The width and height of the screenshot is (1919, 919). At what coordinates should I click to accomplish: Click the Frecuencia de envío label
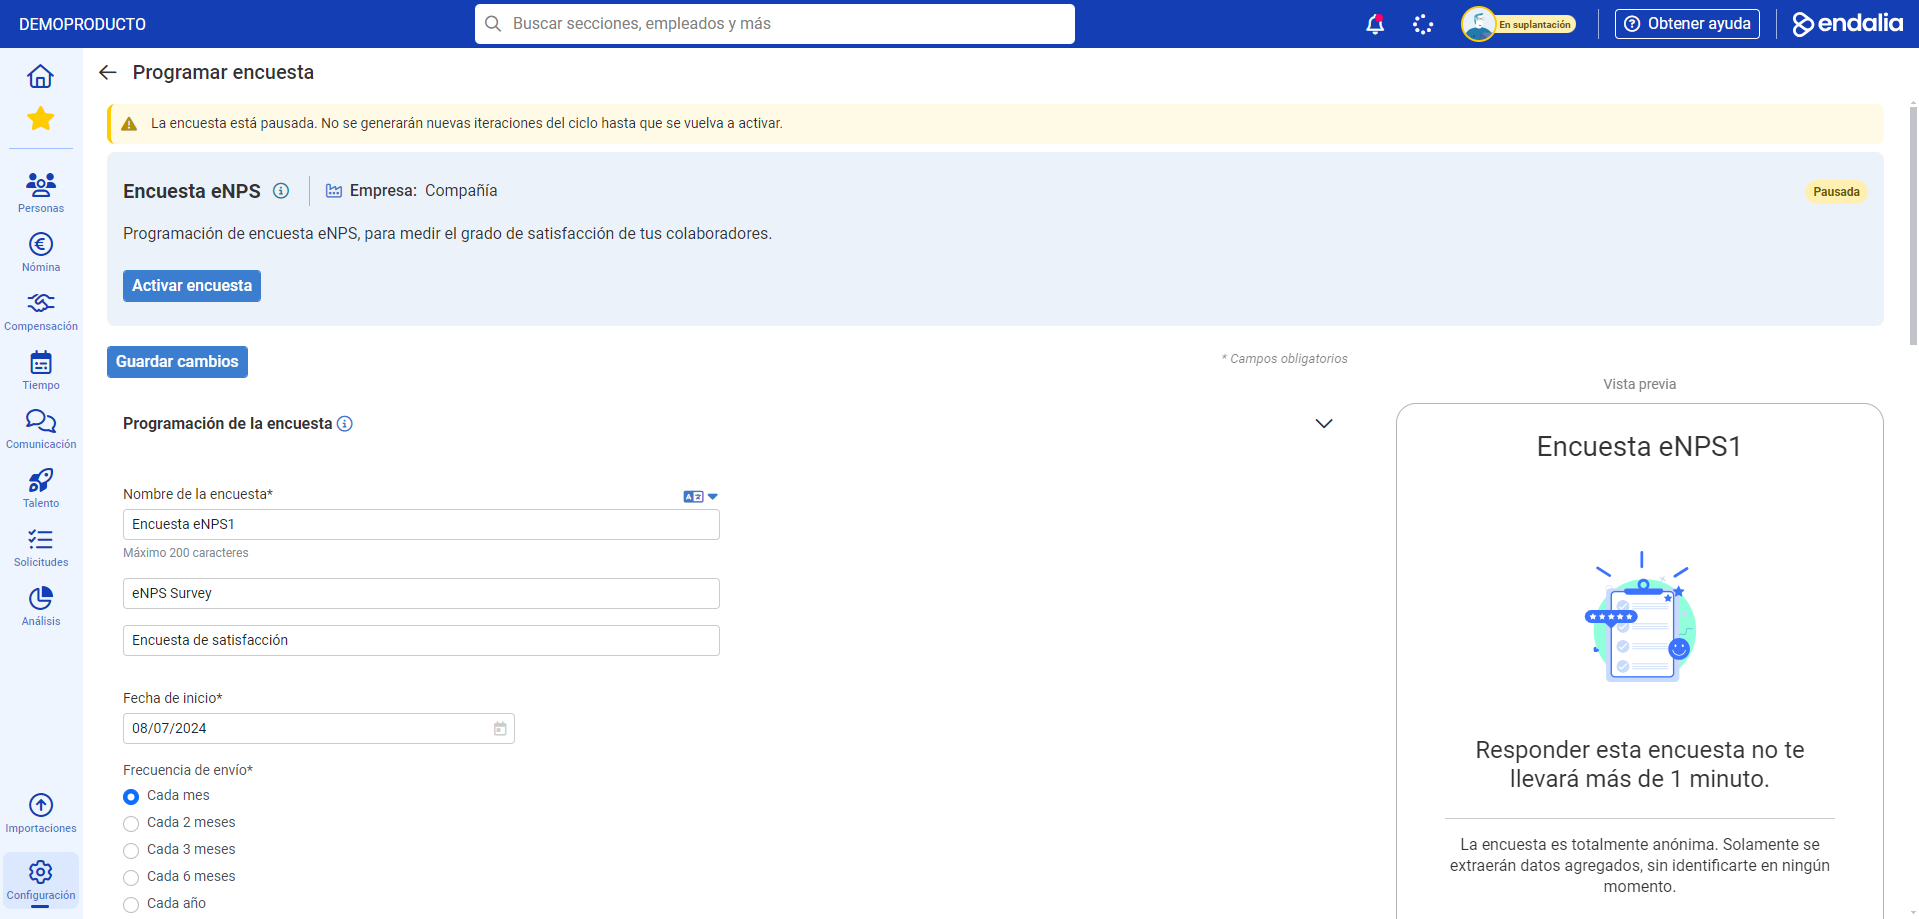click(188, 770)
